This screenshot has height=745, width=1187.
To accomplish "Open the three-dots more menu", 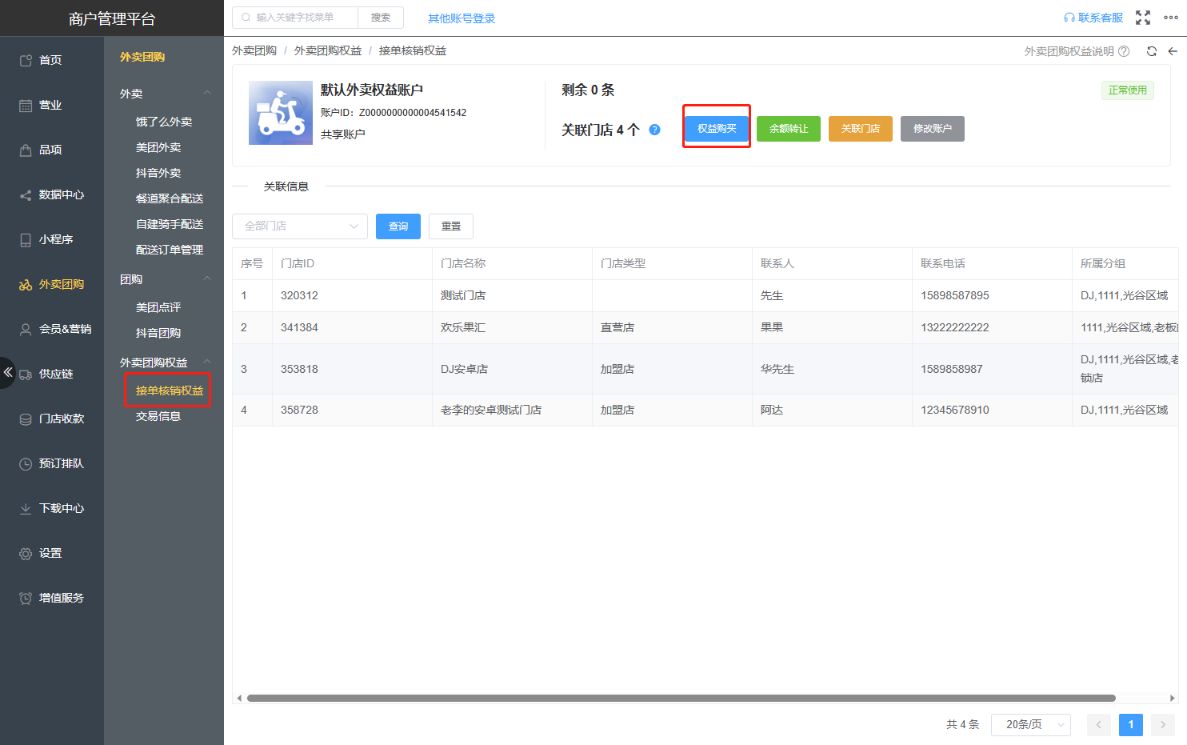I will 1170,17.
